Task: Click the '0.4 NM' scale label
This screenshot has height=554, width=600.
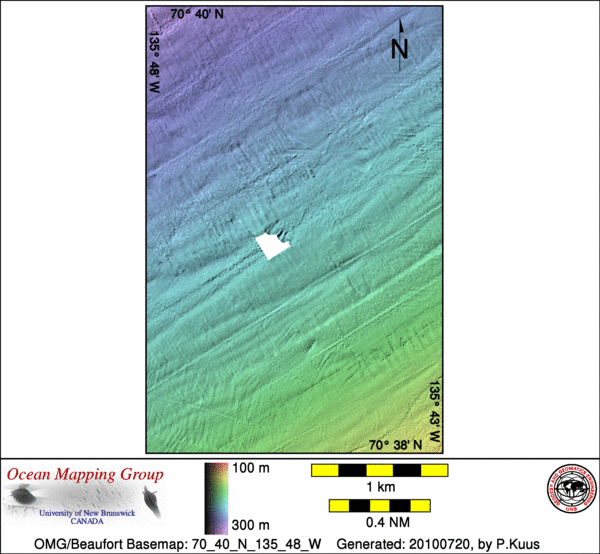Action: [379, 524]
